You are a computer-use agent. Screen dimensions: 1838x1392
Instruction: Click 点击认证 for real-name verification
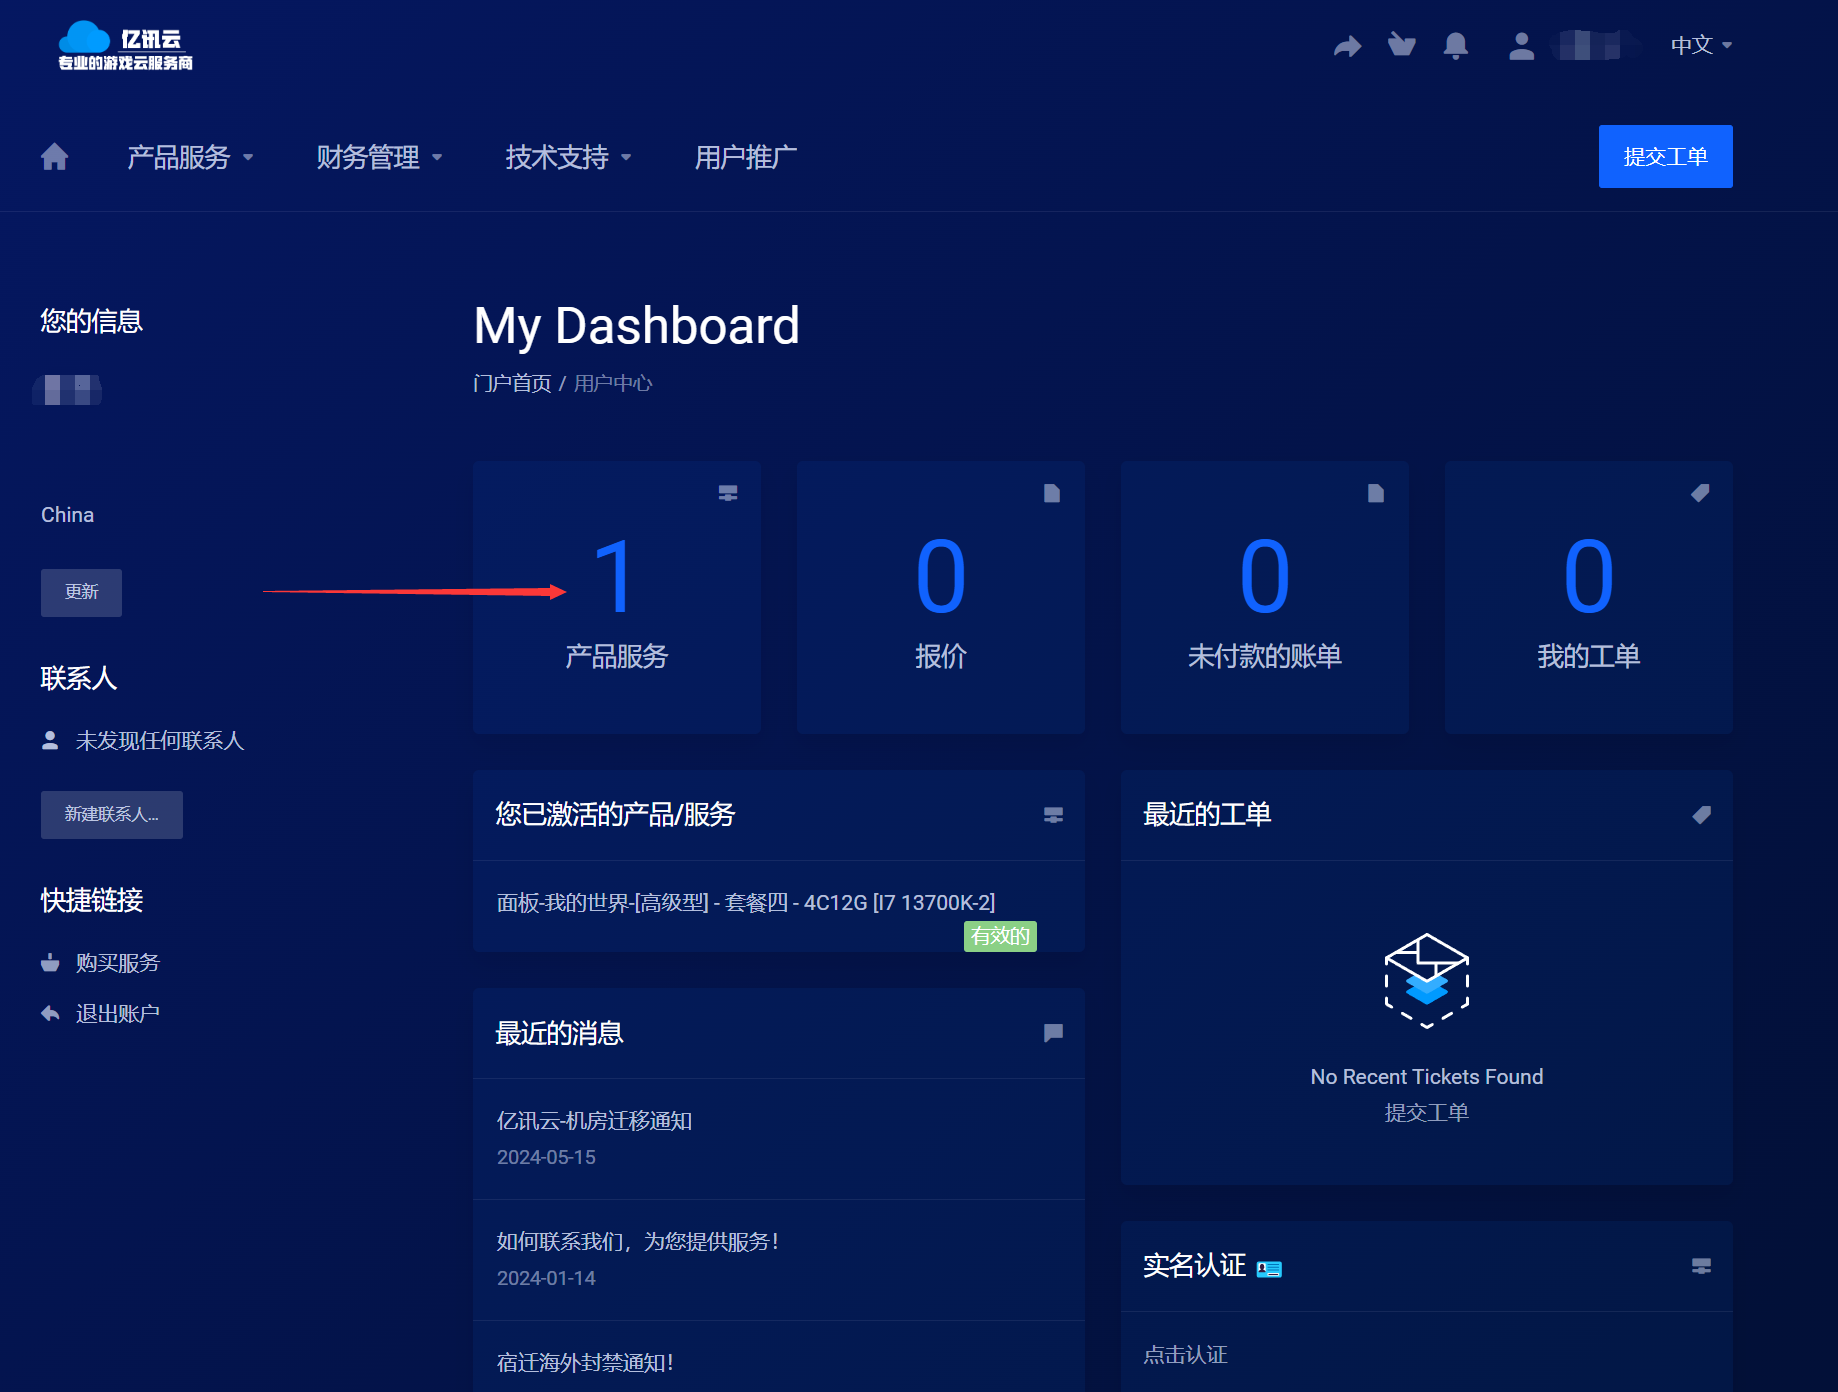(1185, 1355)
